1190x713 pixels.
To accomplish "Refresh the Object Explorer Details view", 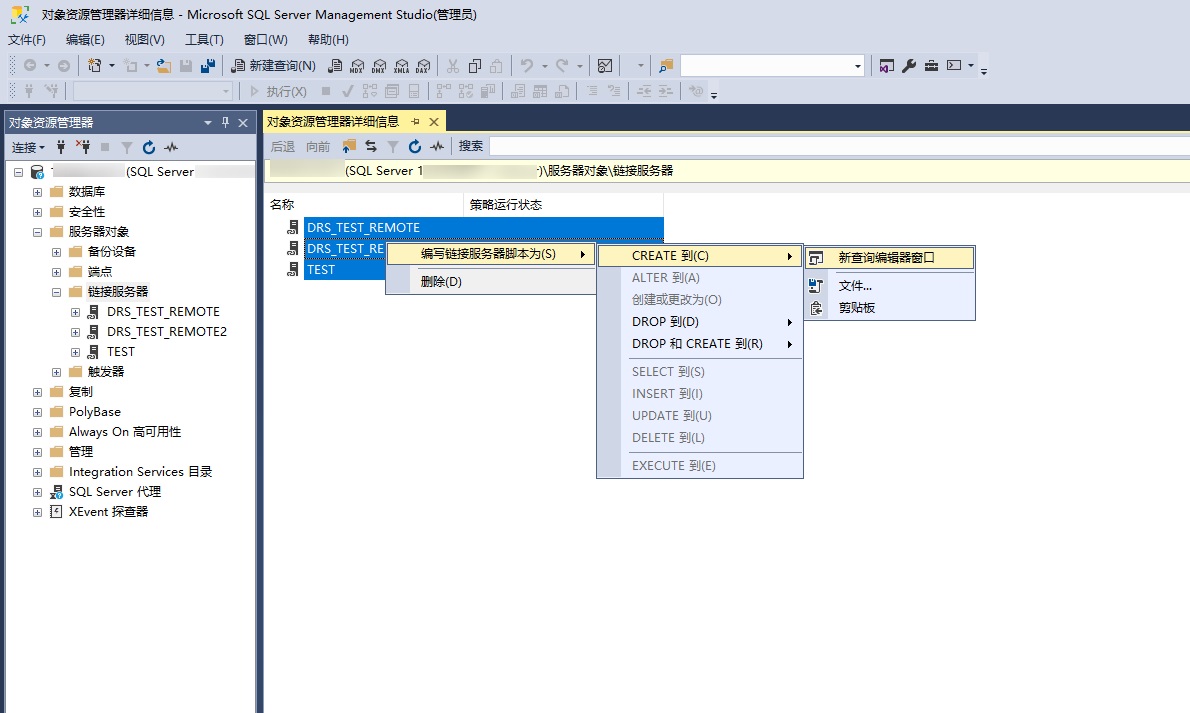I will click(x=414, y=146).
